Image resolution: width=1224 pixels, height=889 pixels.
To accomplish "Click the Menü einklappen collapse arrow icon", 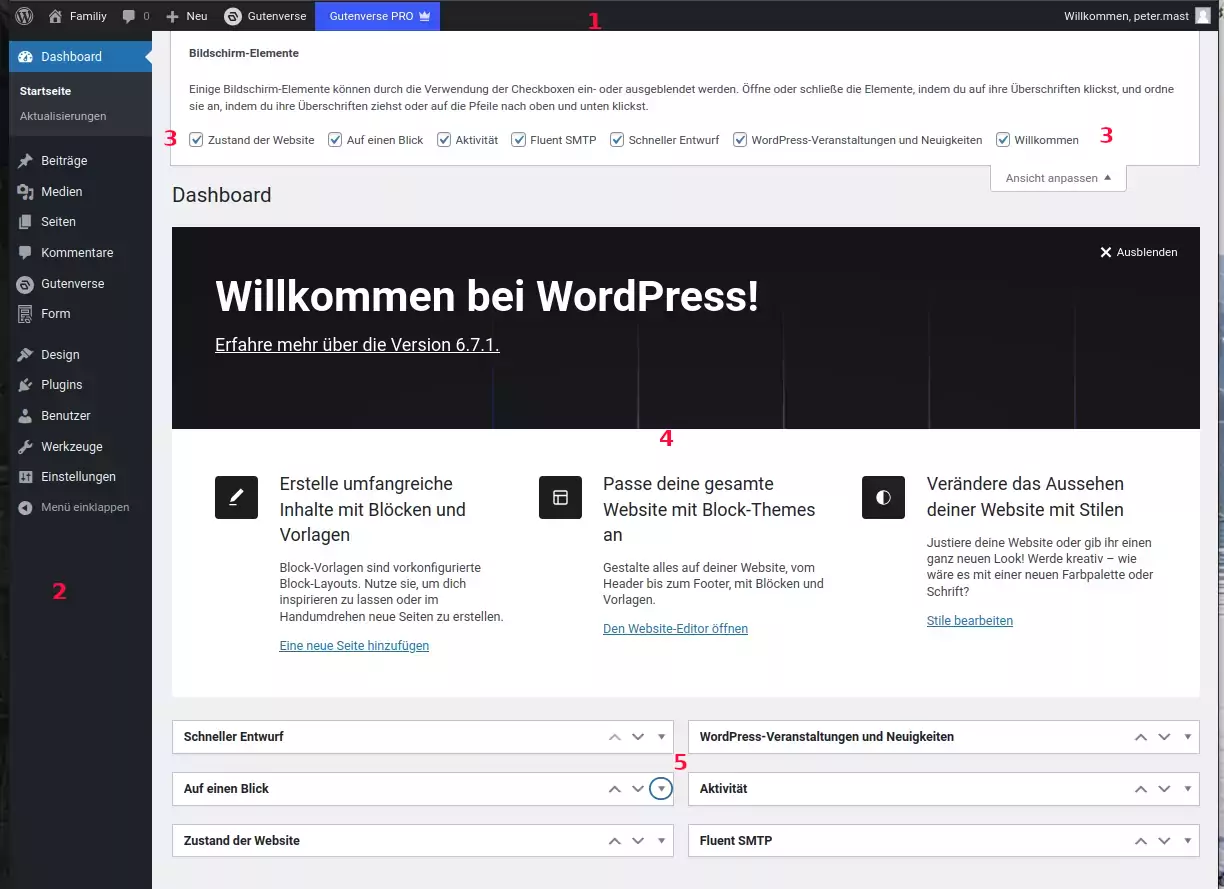I will click(x=26, y=508).
